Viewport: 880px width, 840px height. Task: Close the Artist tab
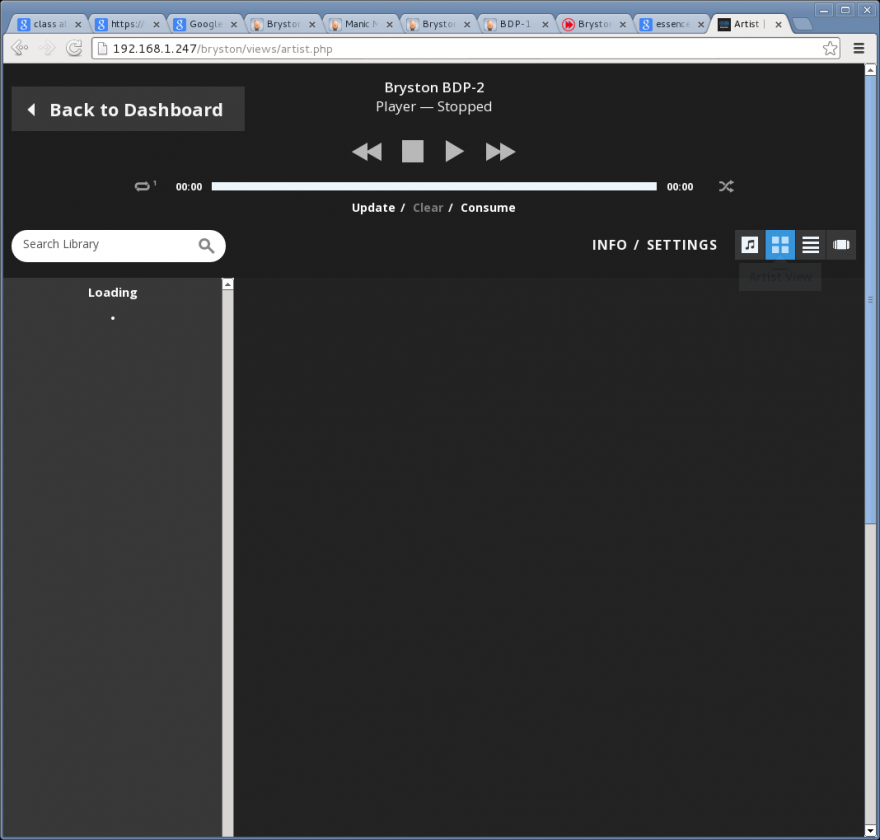coord(778,25)
